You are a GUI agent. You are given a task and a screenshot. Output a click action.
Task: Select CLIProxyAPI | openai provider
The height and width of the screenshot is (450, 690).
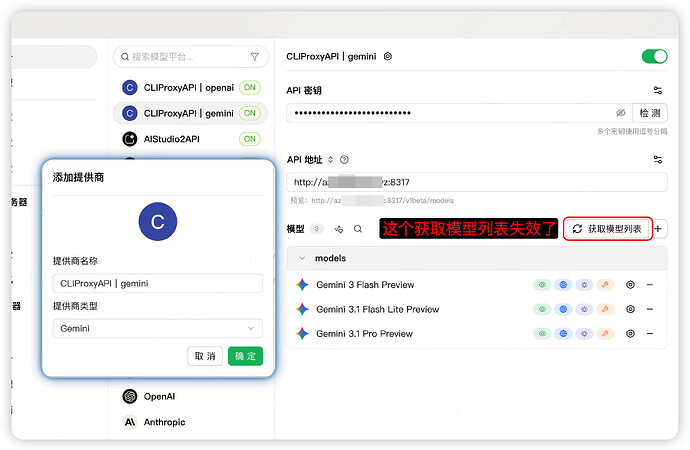pos(191,88)
